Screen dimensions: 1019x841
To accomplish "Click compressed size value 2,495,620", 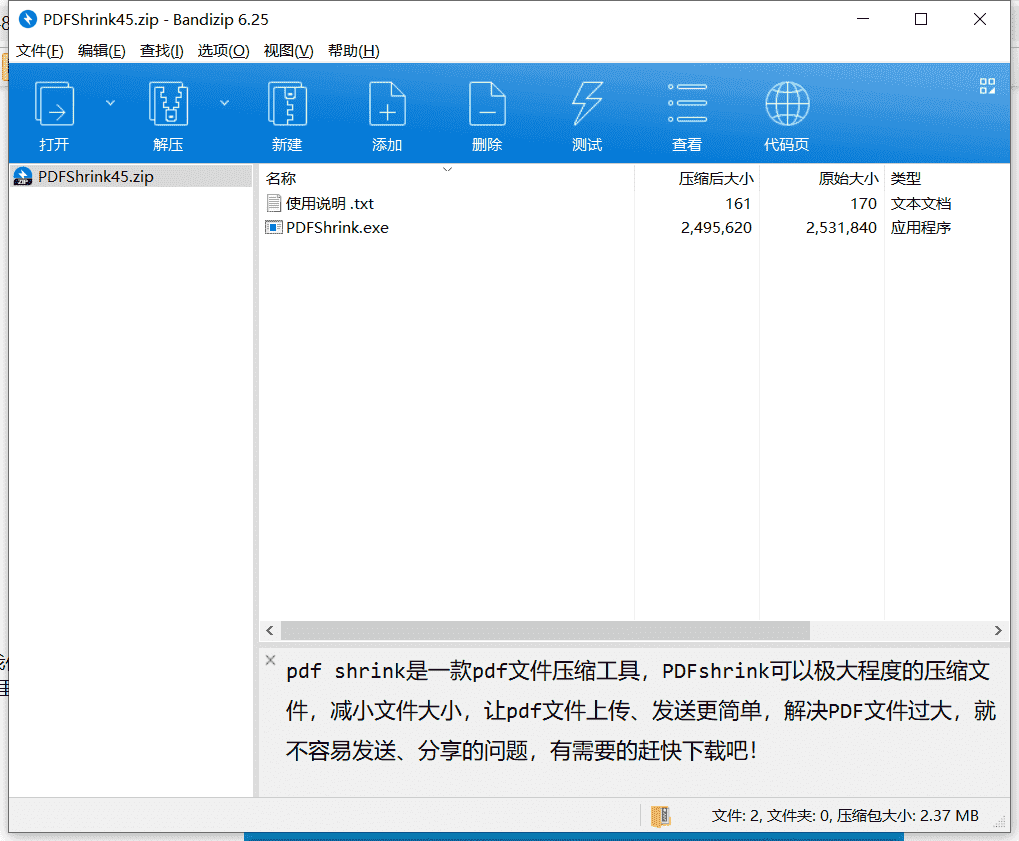I will [716, 227].
